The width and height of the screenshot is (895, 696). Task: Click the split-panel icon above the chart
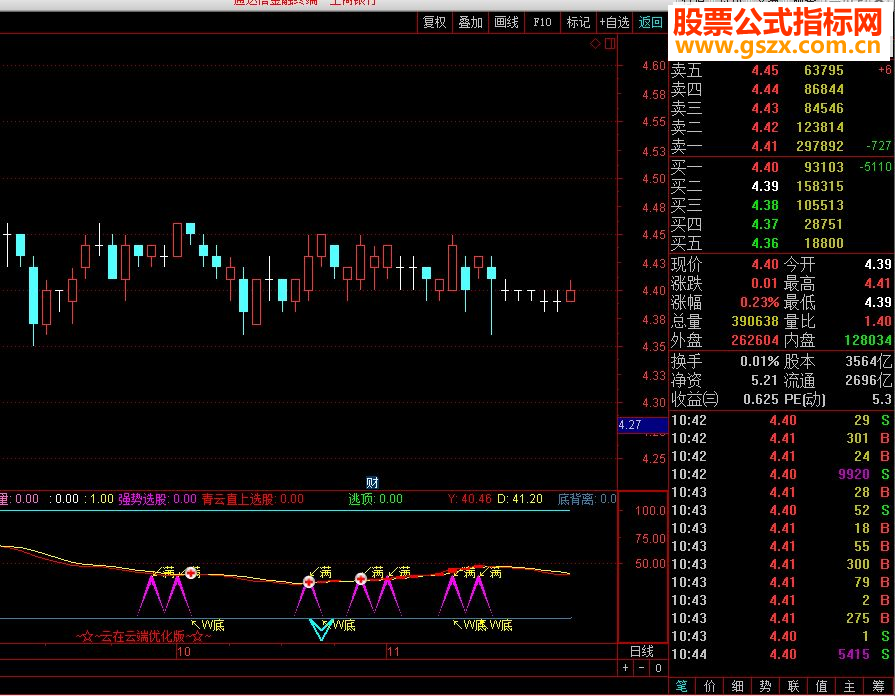click(x=610, y=43)
